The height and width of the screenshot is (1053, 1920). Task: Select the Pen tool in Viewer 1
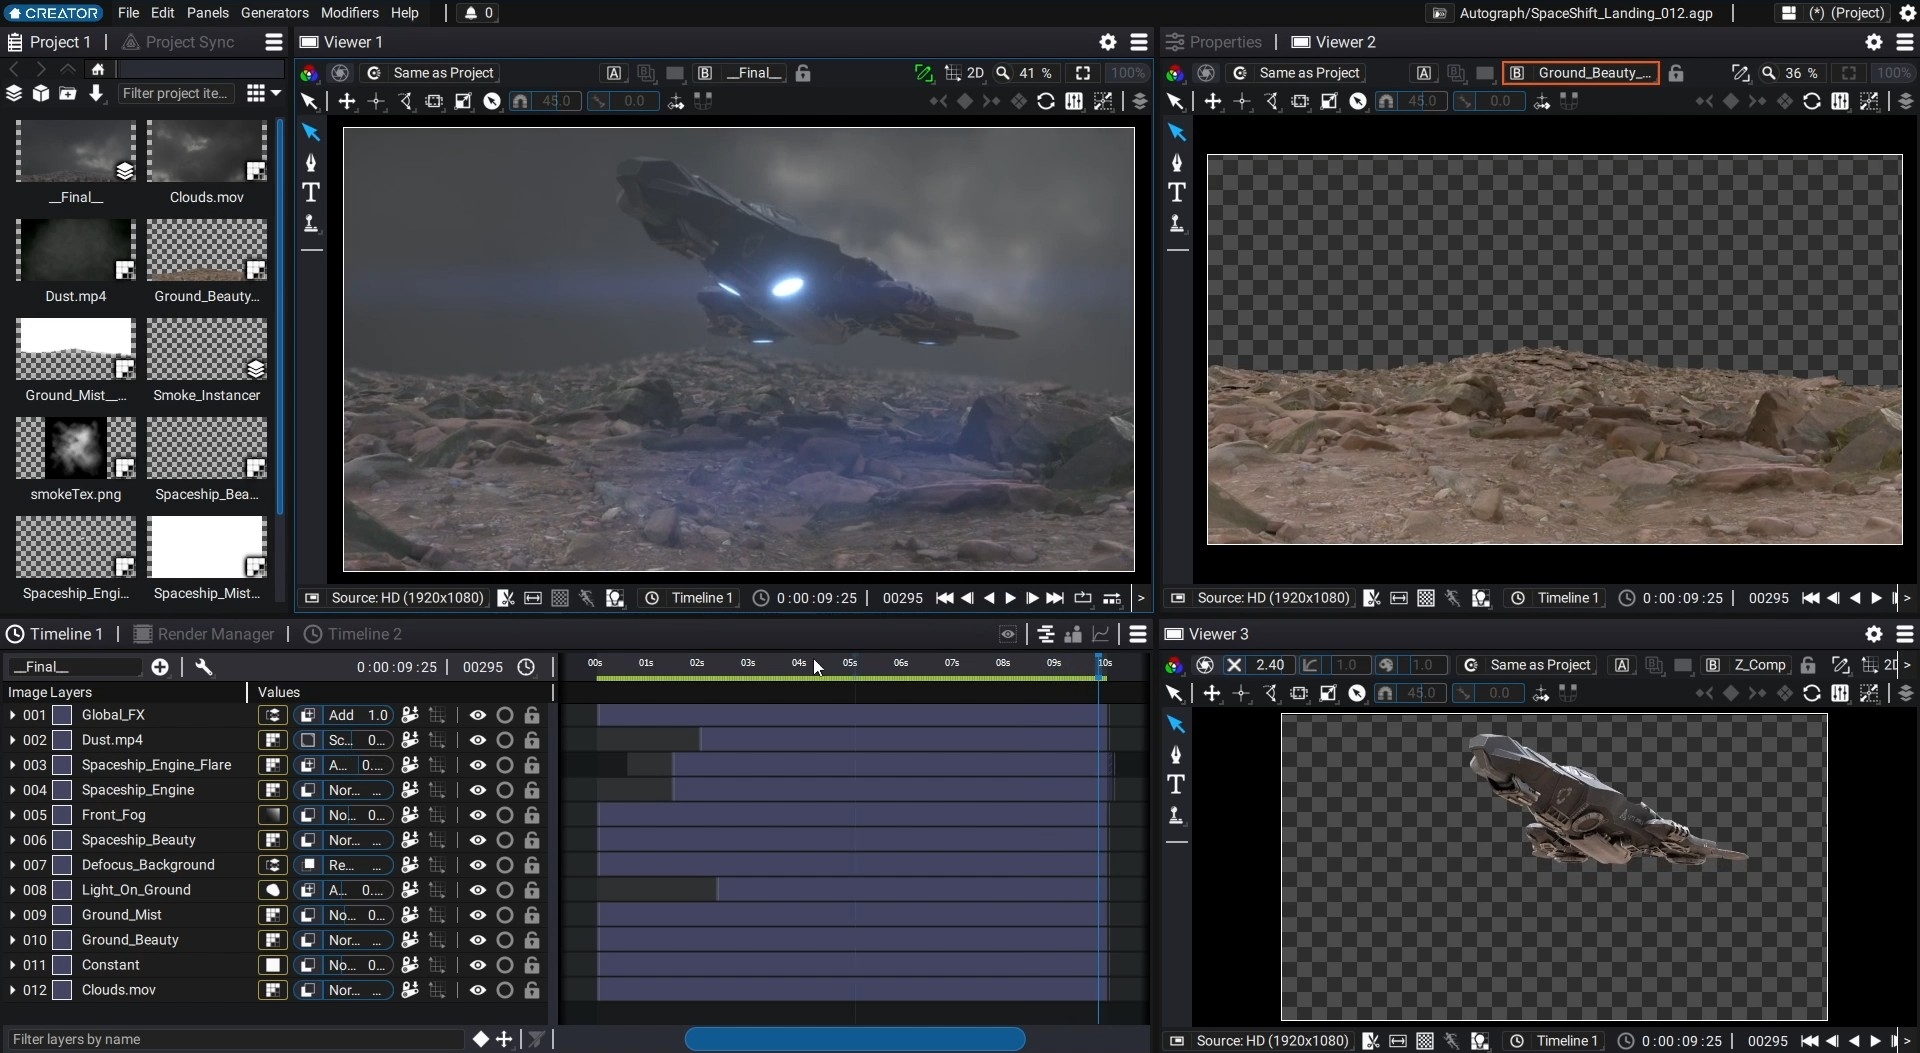coord(311,162)
